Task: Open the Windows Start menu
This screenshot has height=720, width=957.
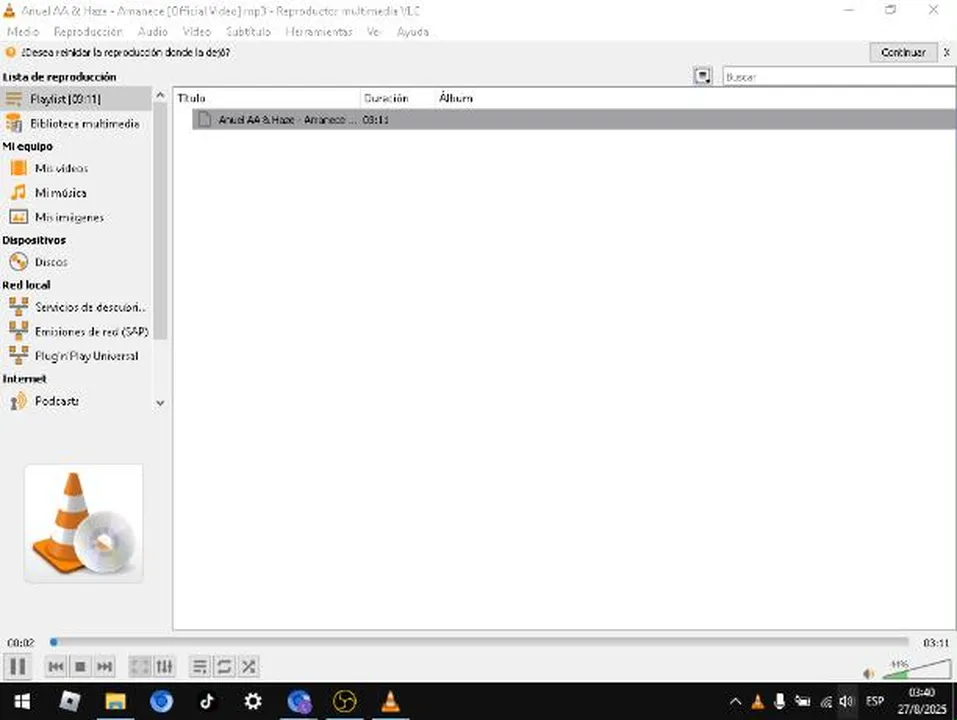Action: pyautogui.click(x=22, y=701)
